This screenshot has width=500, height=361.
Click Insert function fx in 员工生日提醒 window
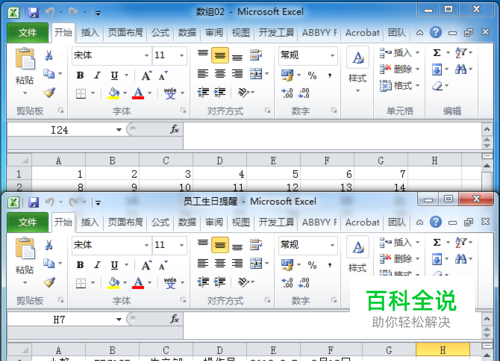click(174, 319)
